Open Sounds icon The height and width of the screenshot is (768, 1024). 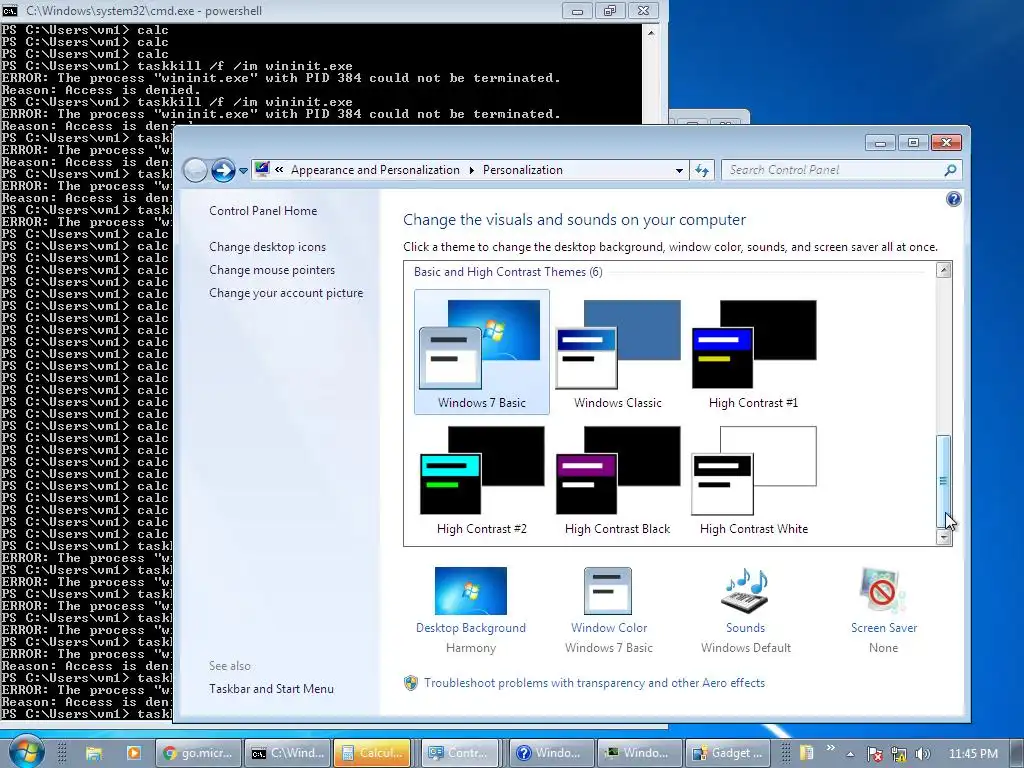point(745,590)
